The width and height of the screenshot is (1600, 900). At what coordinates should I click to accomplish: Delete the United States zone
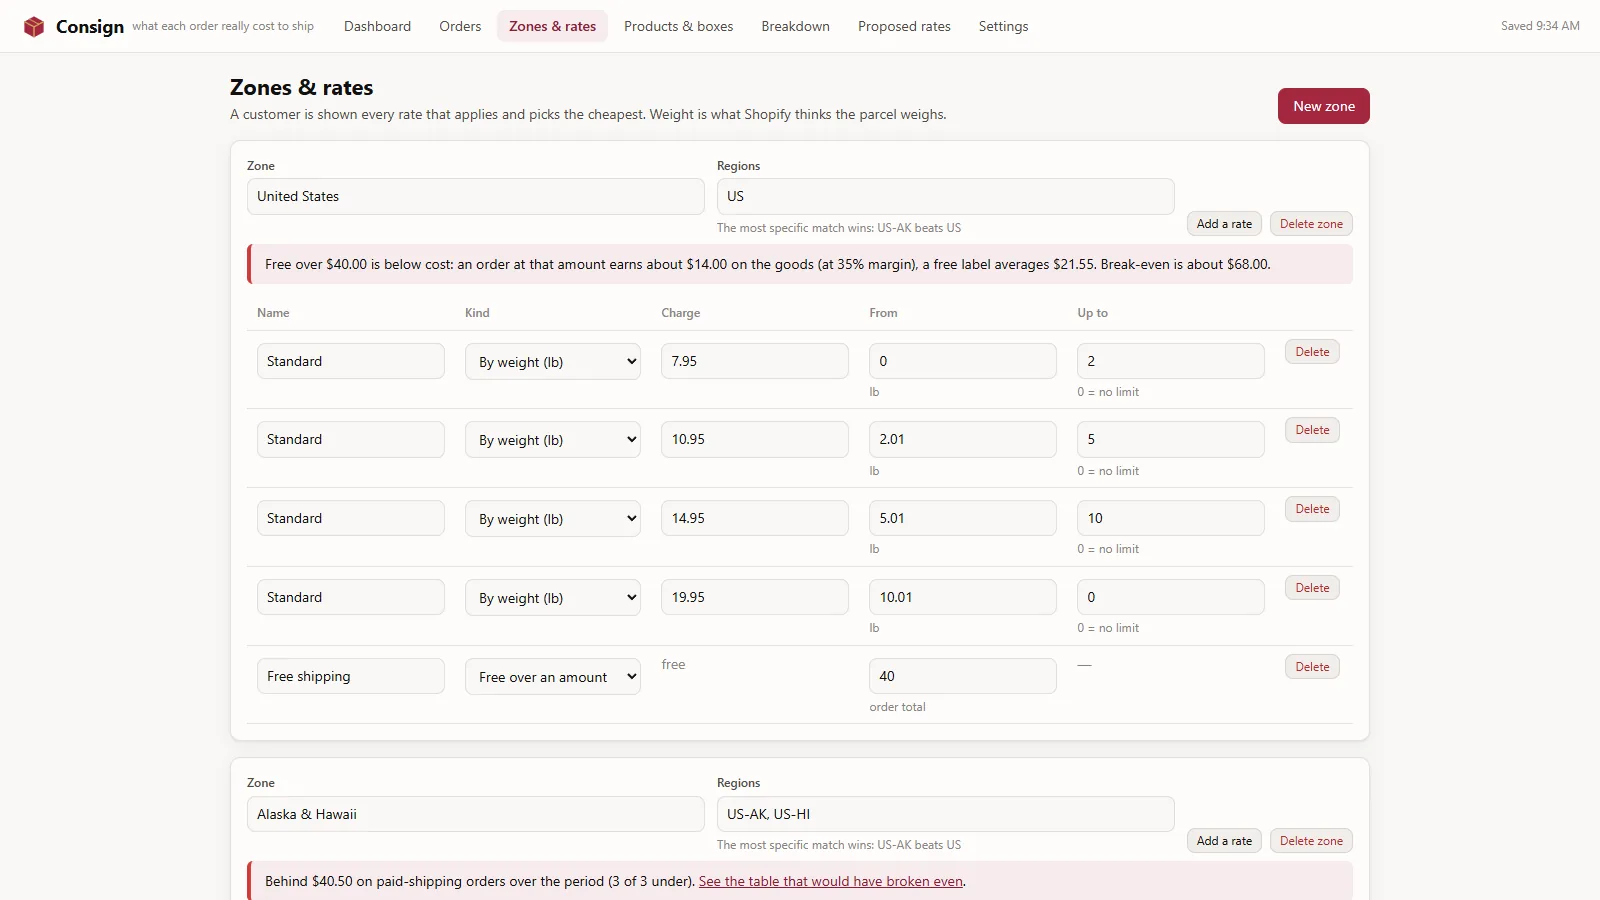pos(1311,224)
